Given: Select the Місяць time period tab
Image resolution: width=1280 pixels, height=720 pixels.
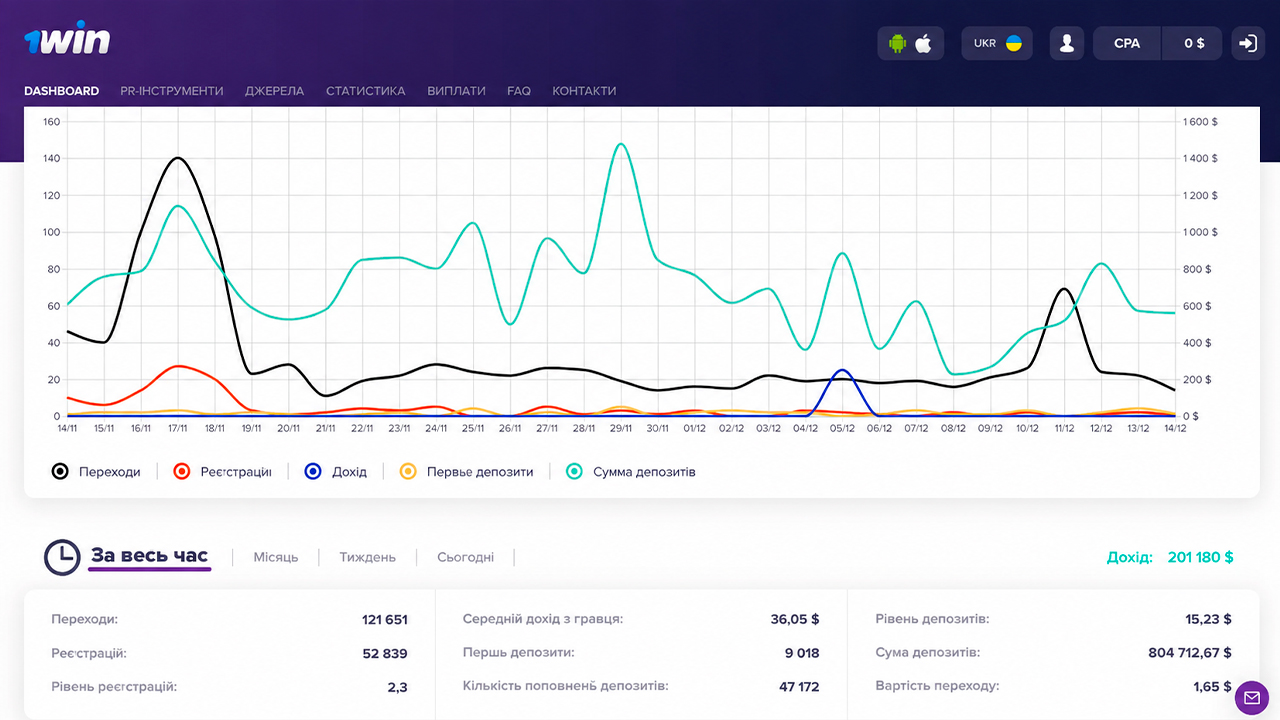Looking at the screenshot, I should (x=276, y=557).
